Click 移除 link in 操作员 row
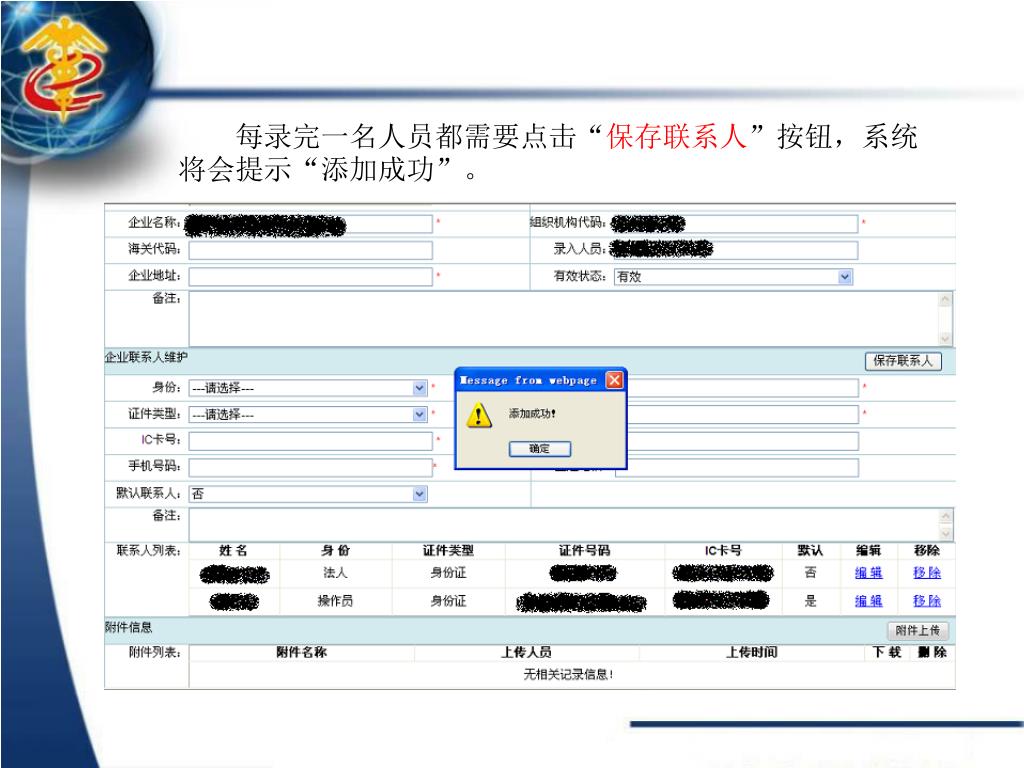This screenshot has height=768, width=1024. point(927,601)
